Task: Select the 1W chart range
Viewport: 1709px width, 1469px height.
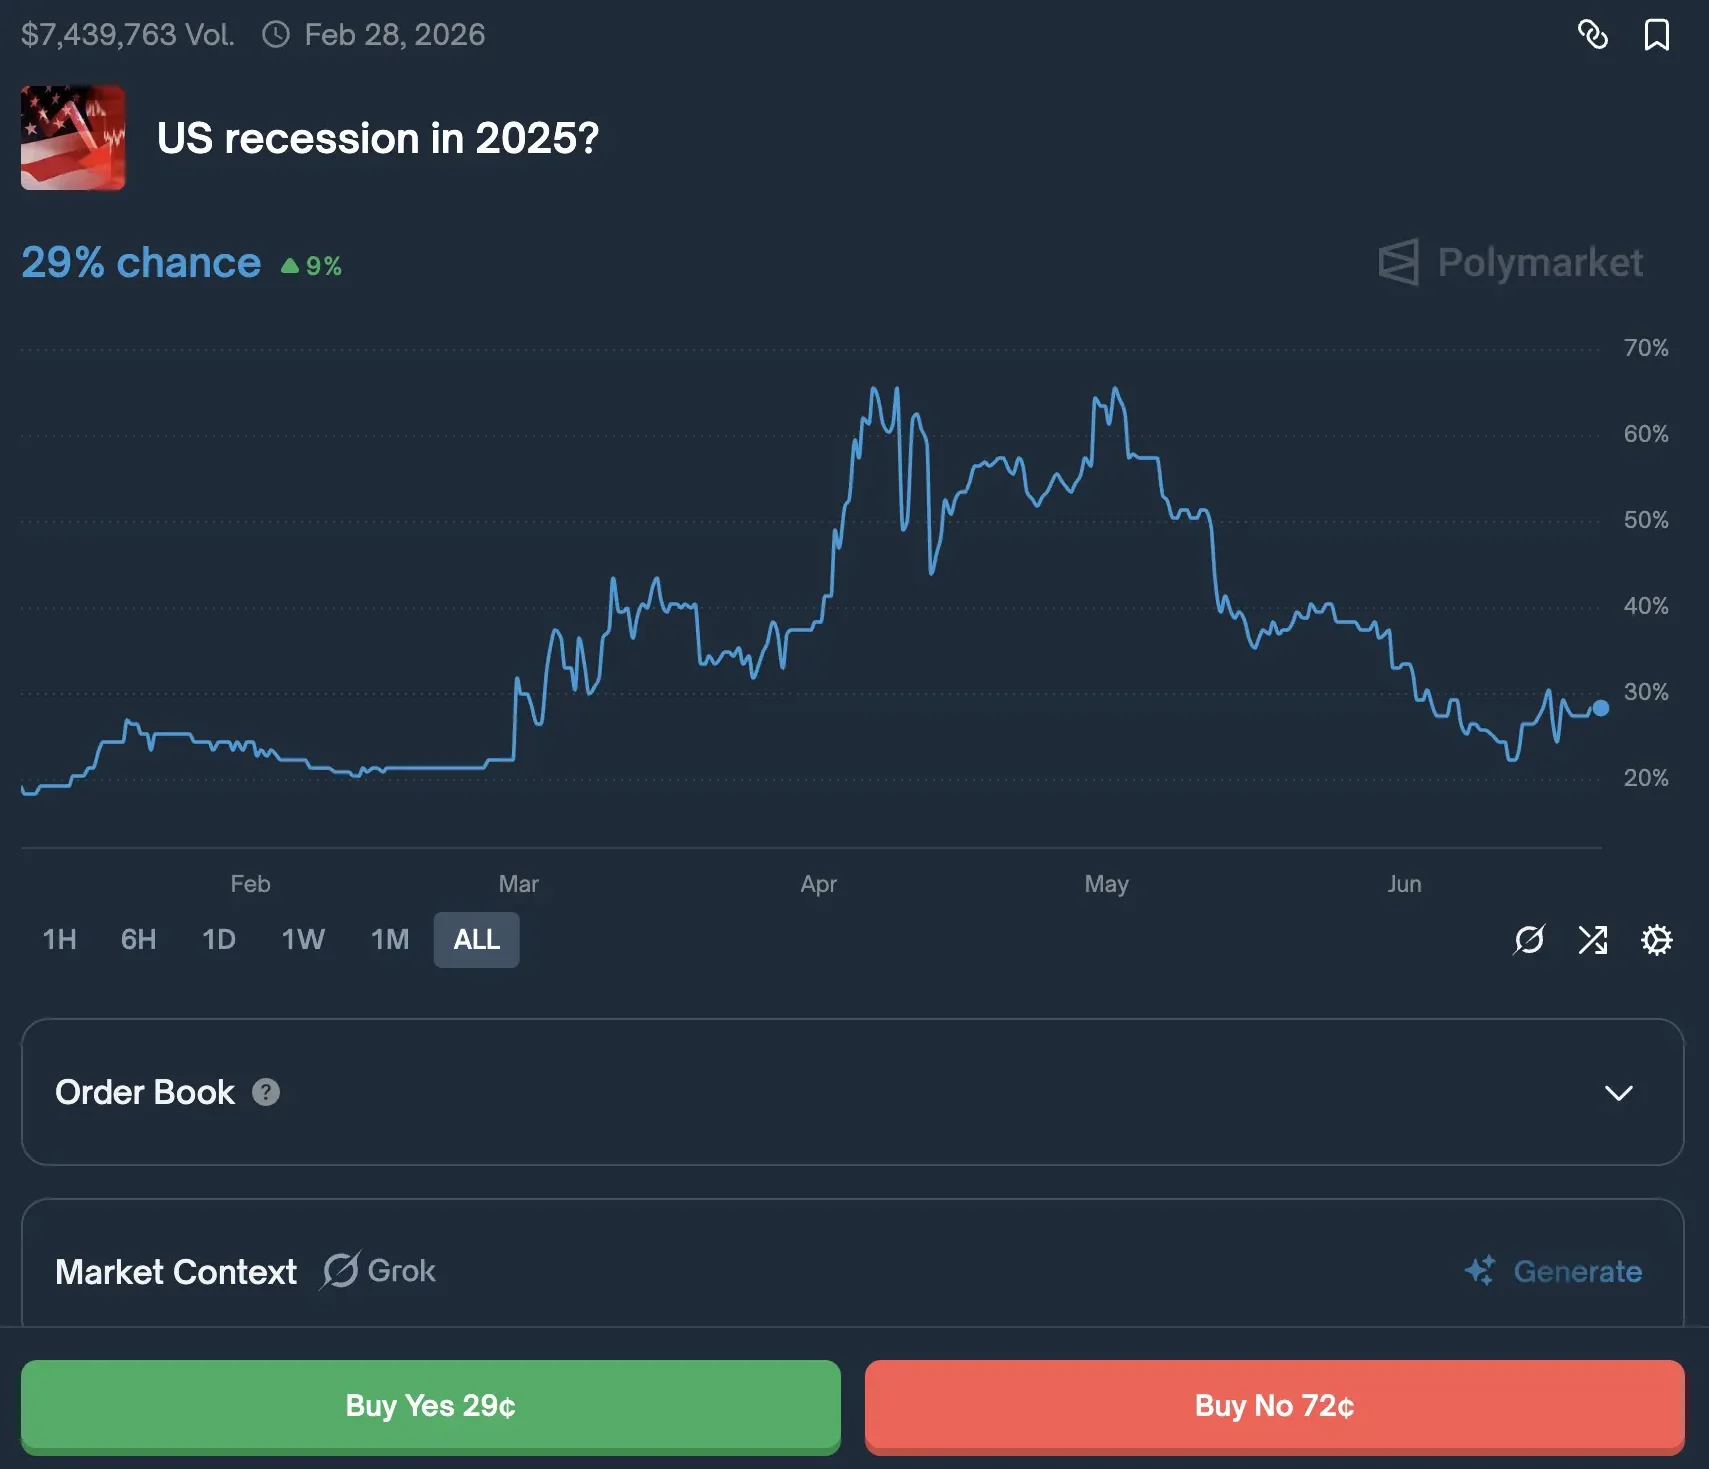Action: 303,940
